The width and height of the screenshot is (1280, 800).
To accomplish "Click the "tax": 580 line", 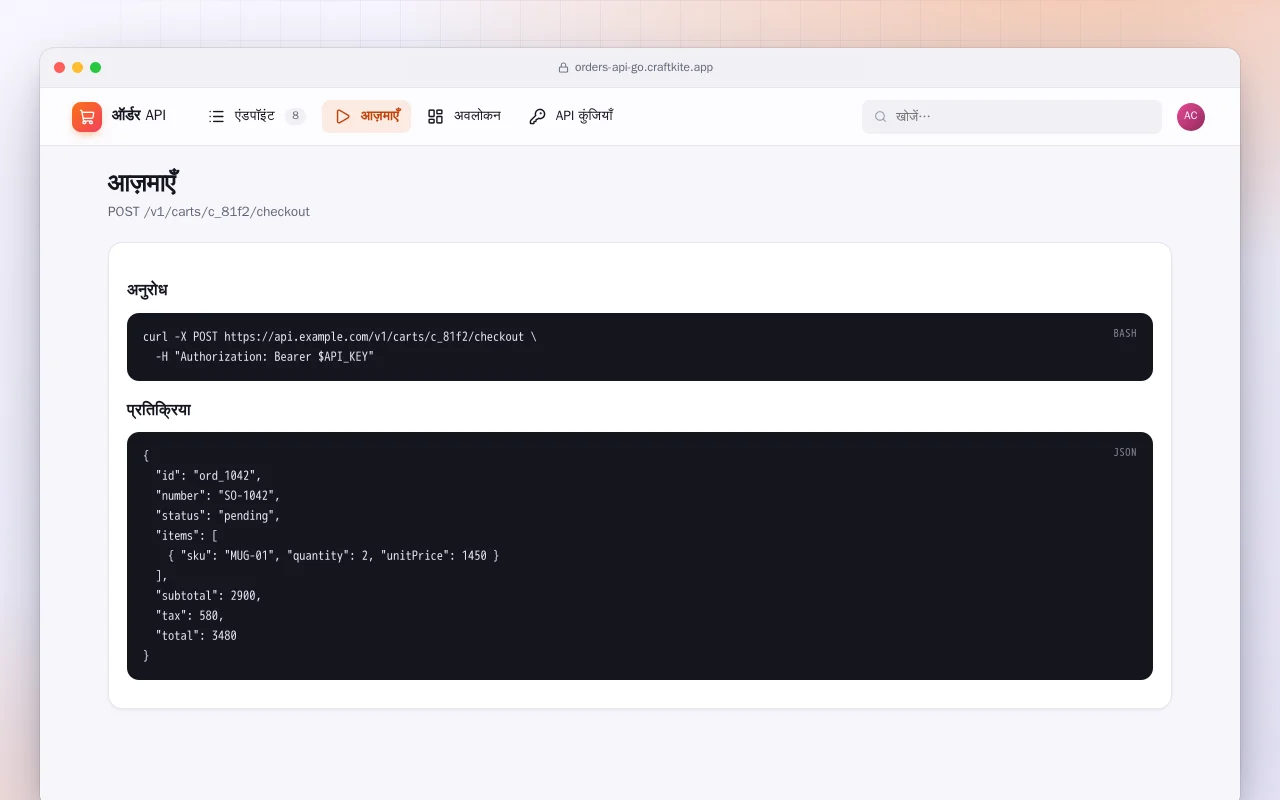I will (190, 616).
